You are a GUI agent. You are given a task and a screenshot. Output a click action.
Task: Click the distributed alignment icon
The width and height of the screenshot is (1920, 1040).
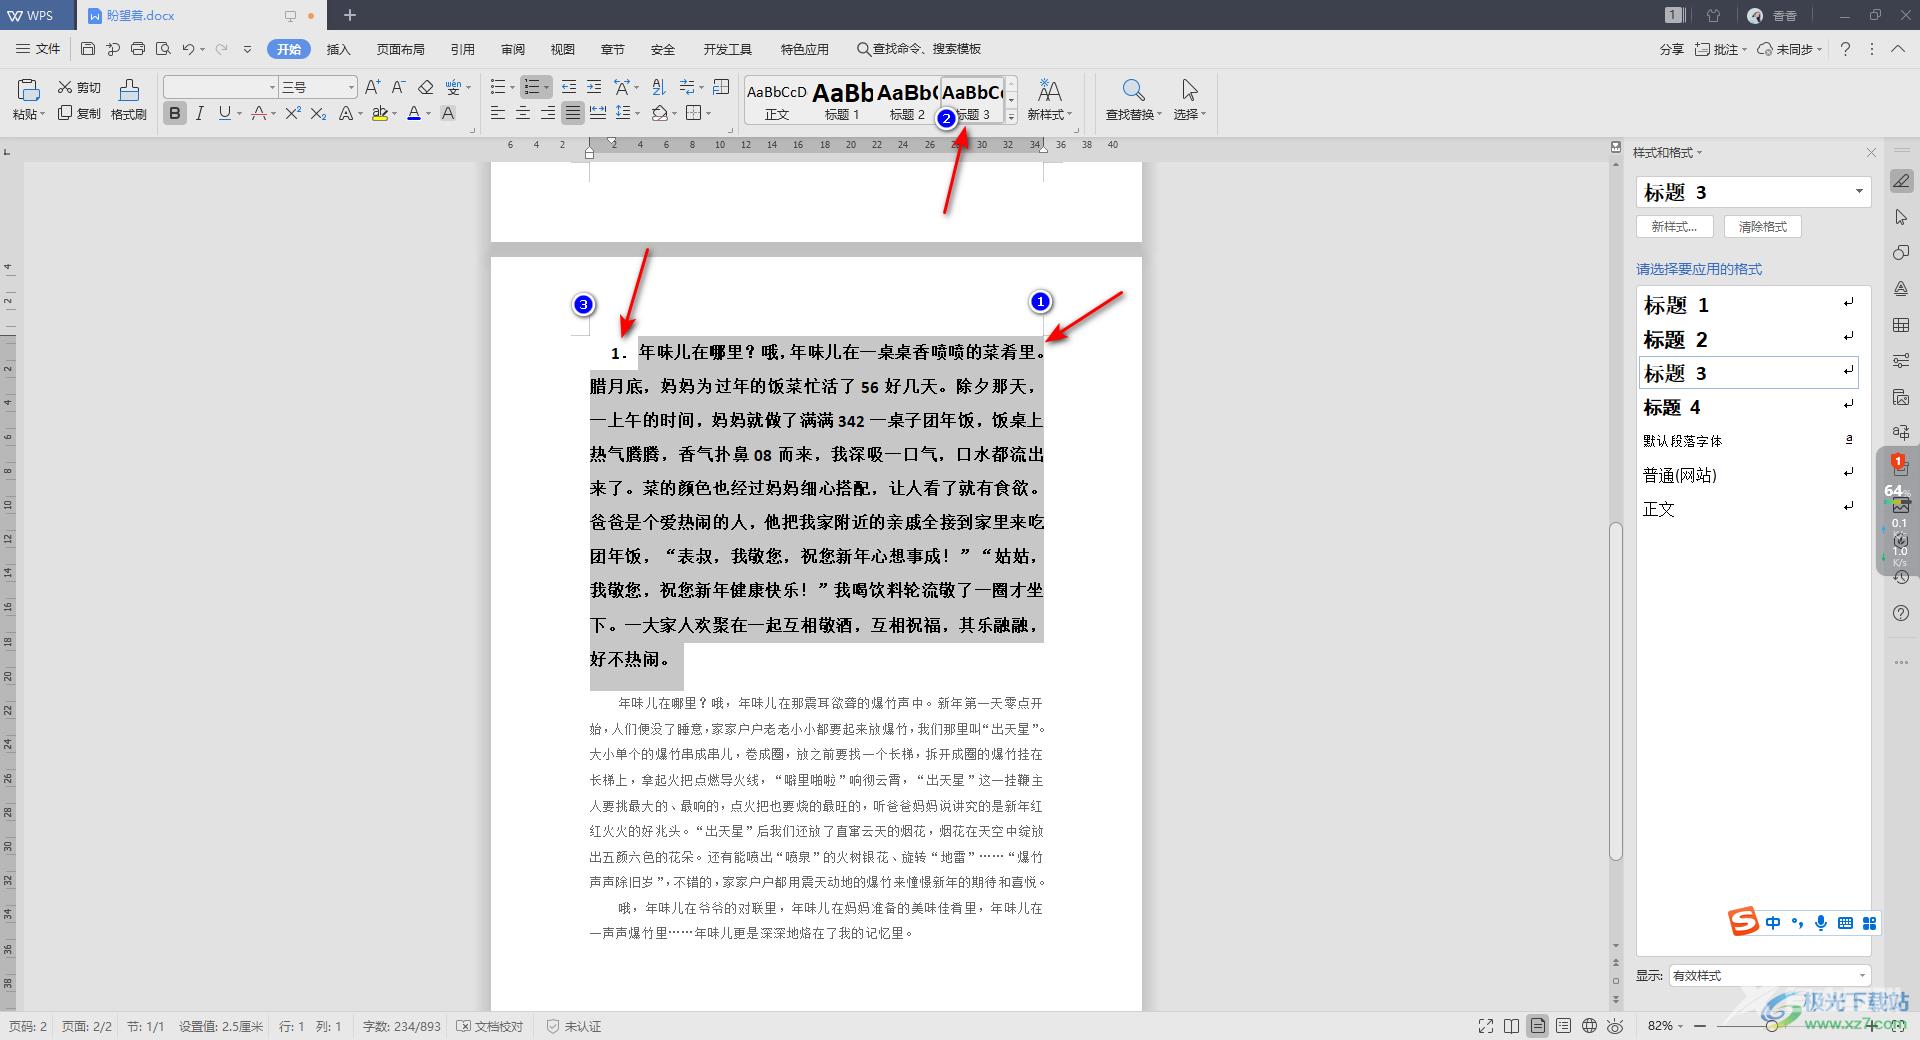598,113
